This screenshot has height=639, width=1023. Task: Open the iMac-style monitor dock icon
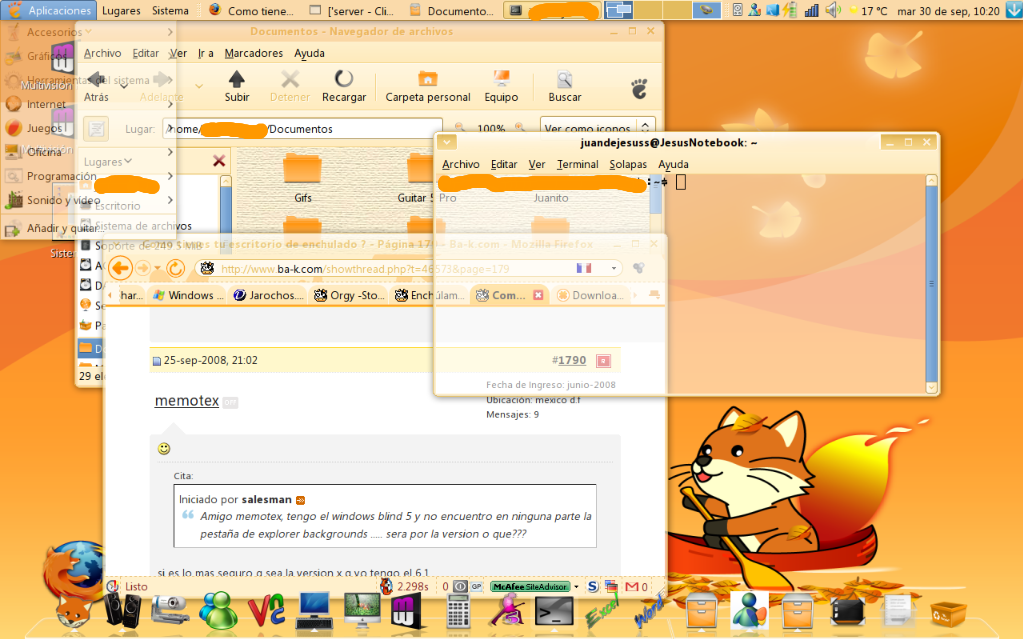pos(362,610)
